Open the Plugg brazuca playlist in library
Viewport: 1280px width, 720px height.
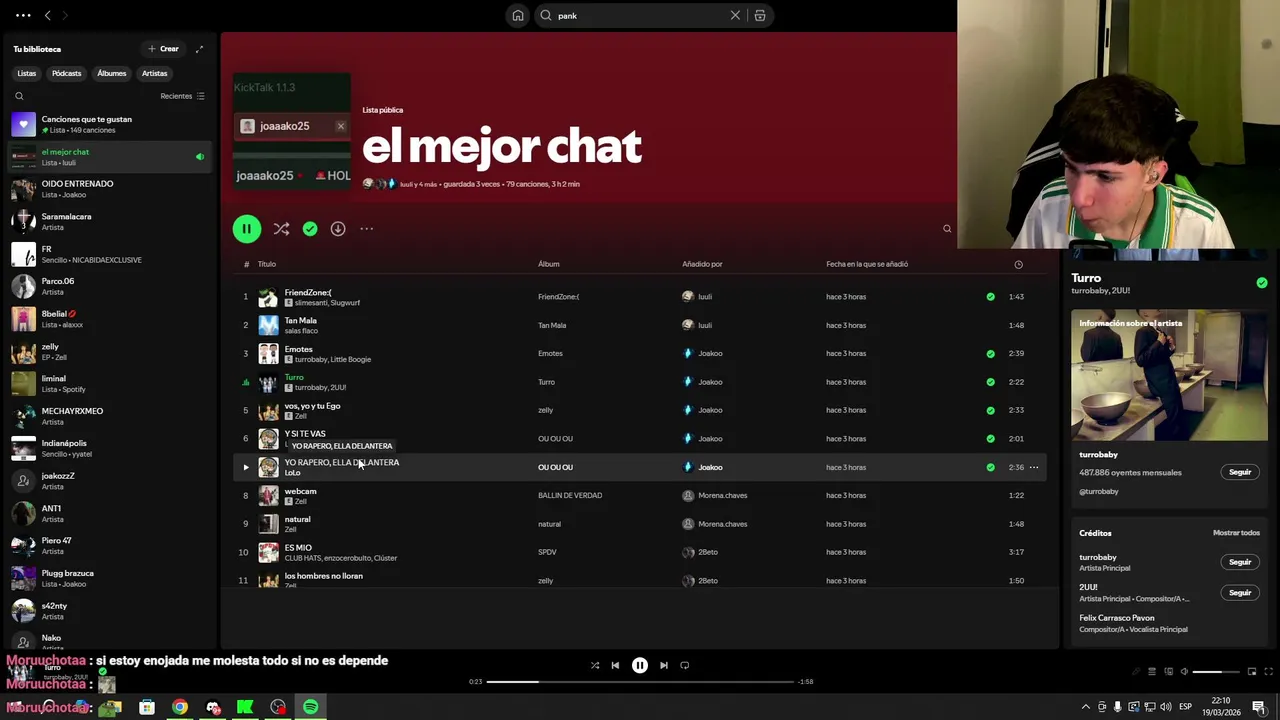tap(110, 578)
